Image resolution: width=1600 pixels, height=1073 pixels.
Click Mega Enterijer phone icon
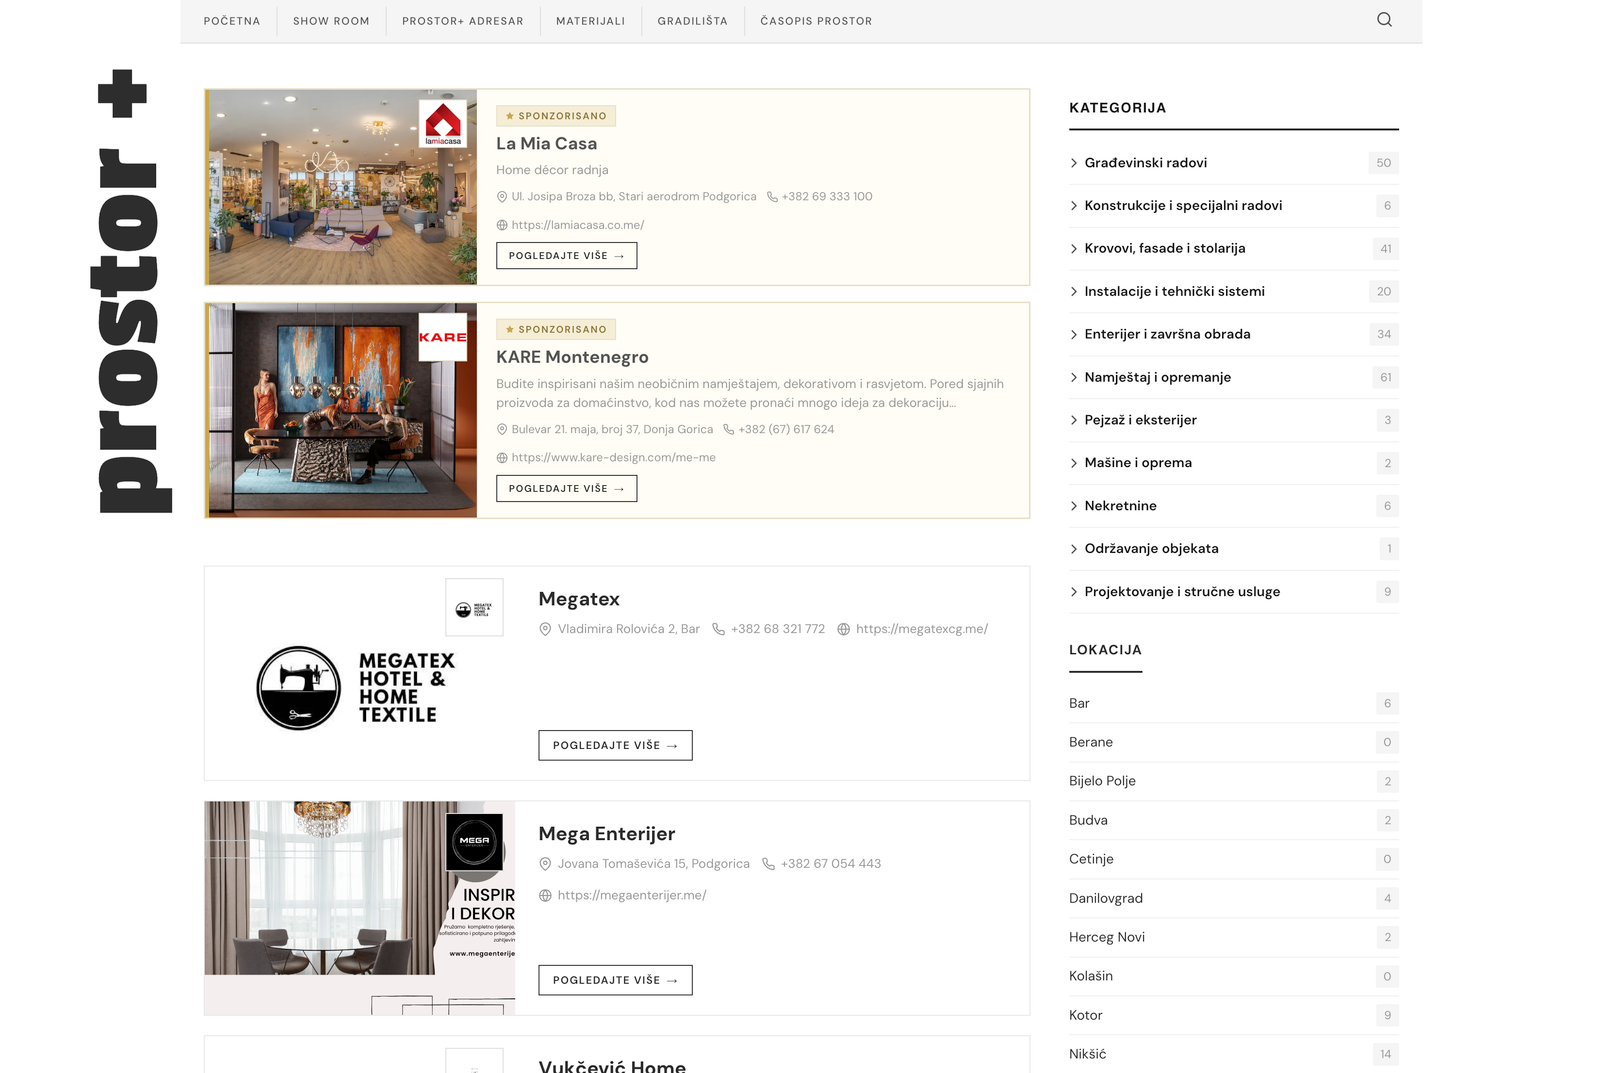coord(768,864)
